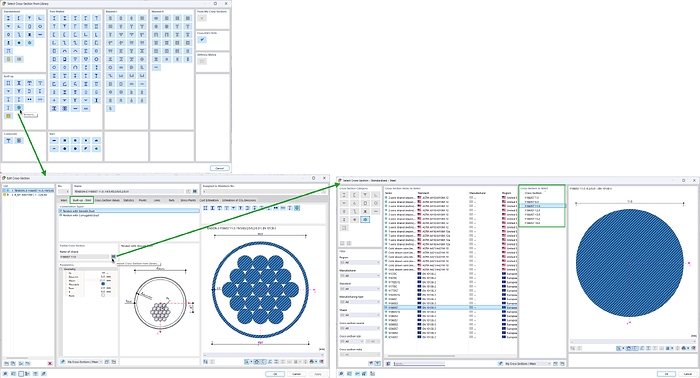This screenshot has width=700, height=378.
Task: Click Cancel in Select Cross-Section from Library window
Action: point(220,168)
